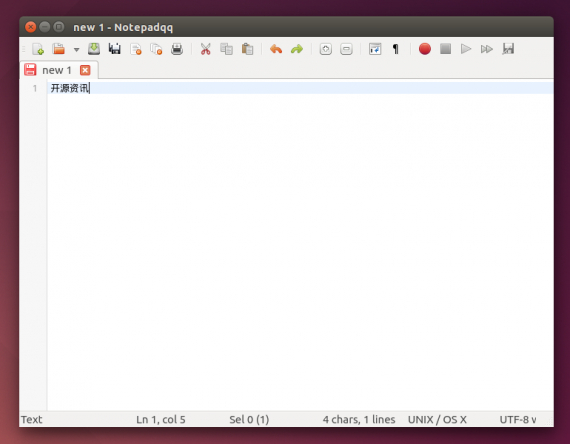Viewport: 570px width, 444px height.
Task: Toggle word wrap
Action: (x=375, y=49)
